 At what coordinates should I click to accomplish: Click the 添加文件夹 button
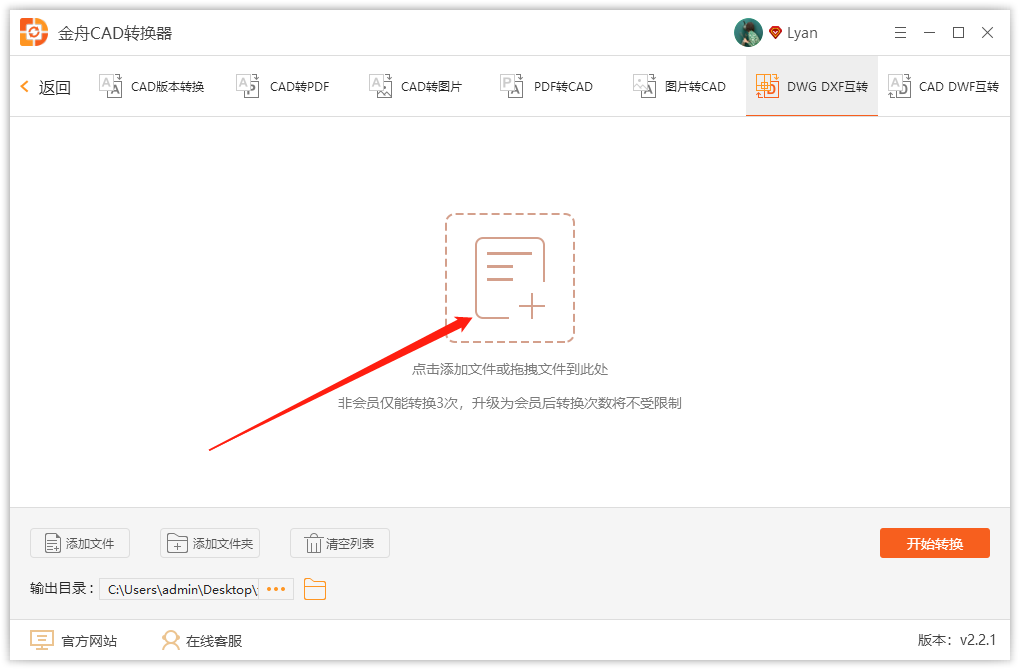point(210,543)
